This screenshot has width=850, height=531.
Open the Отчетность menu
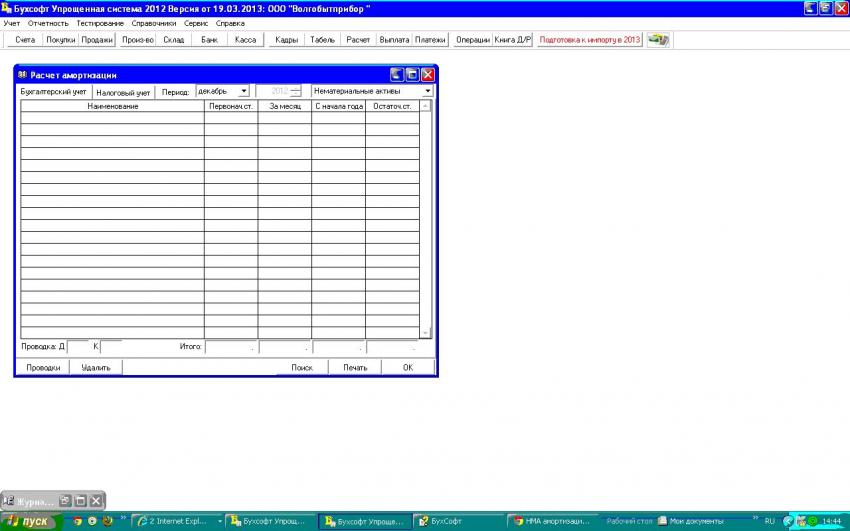pos(48,23)
